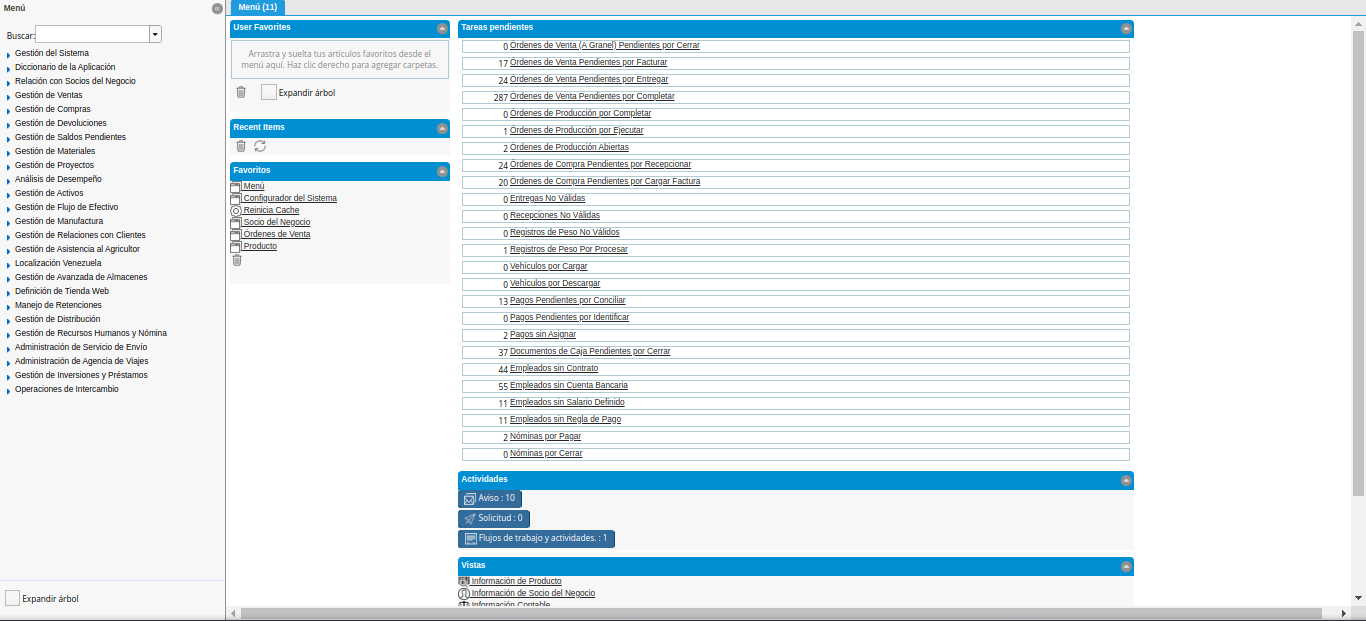The width and height of the screenshot is (1366, 621).
Task: Click trash icon below Favoritos list
Action: (x=237, y=260)
